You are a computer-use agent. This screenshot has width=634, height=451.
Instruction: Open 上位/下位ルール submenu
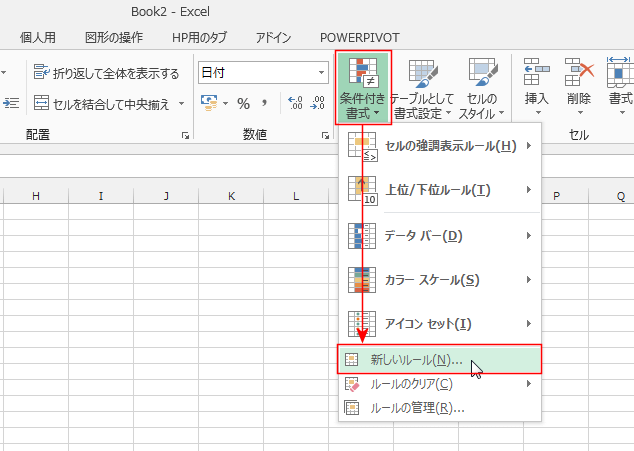point(440,190)
